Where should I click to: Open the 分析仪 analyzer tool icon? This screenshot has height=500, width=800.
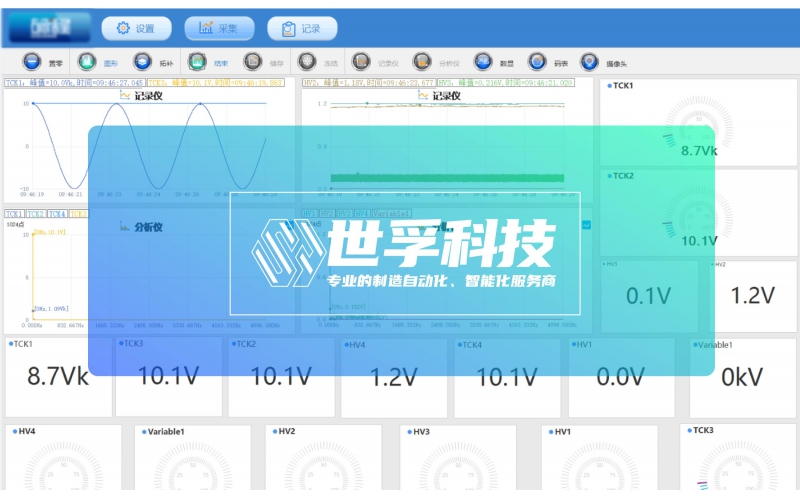point(422,61)
